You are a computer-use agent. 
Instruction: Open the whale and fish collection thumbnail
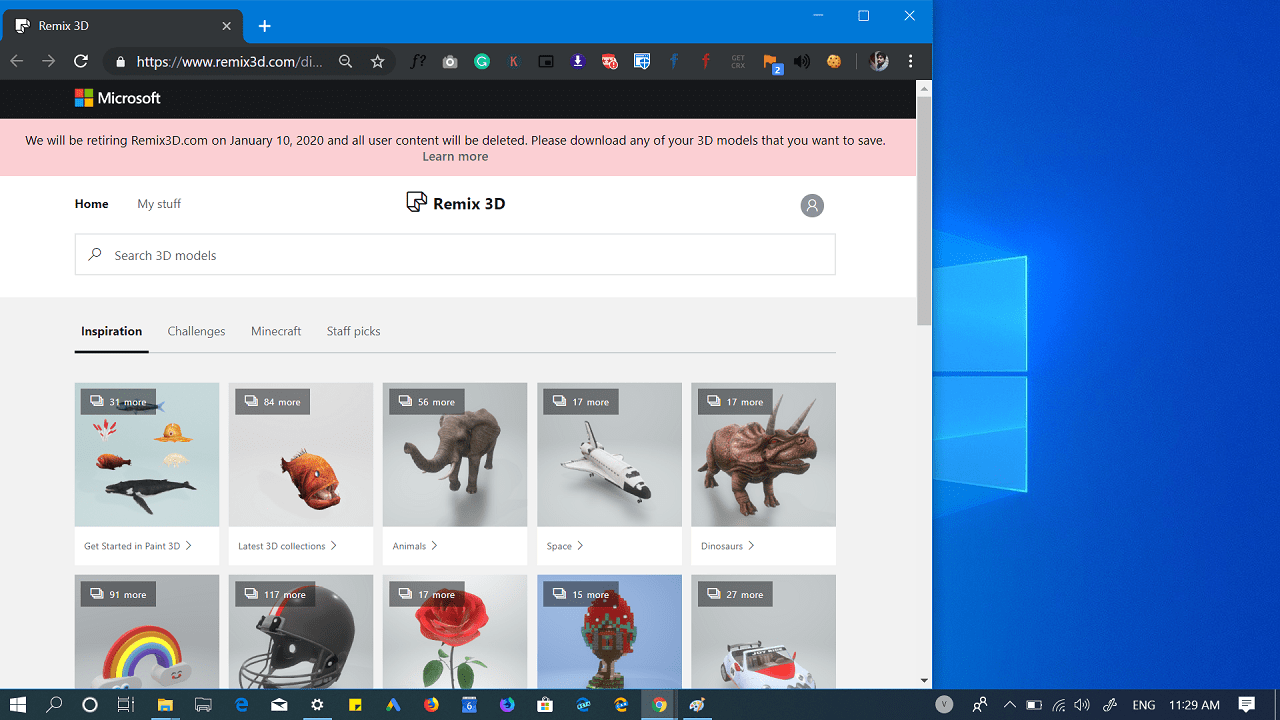147,455
